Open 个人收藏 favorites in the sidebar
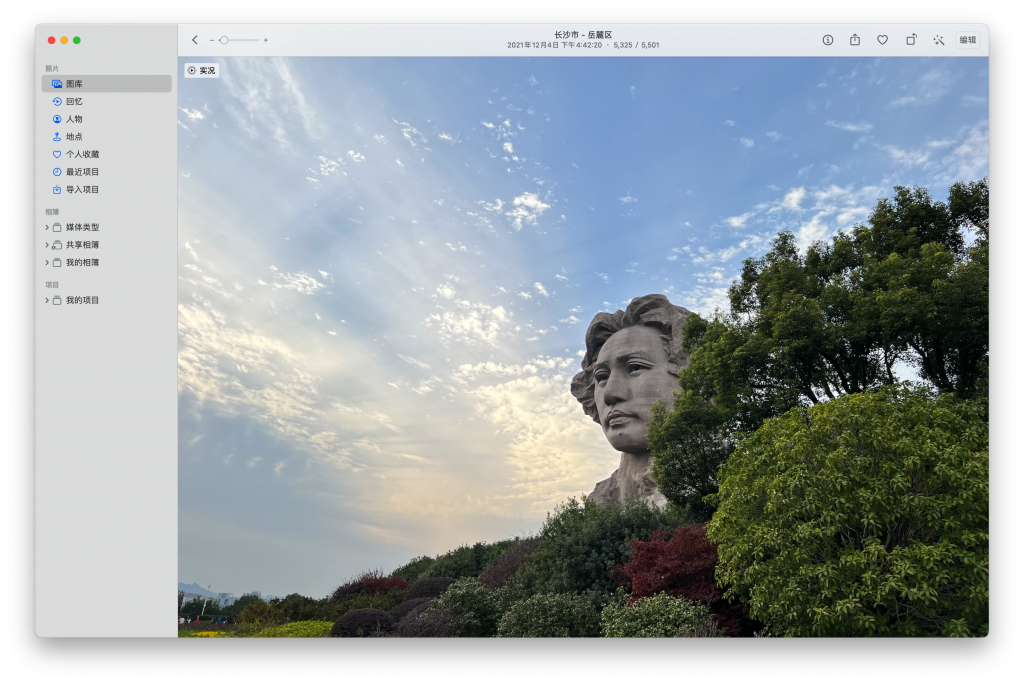This screenshot has width=1024, height=684. (x=106, y=154)
